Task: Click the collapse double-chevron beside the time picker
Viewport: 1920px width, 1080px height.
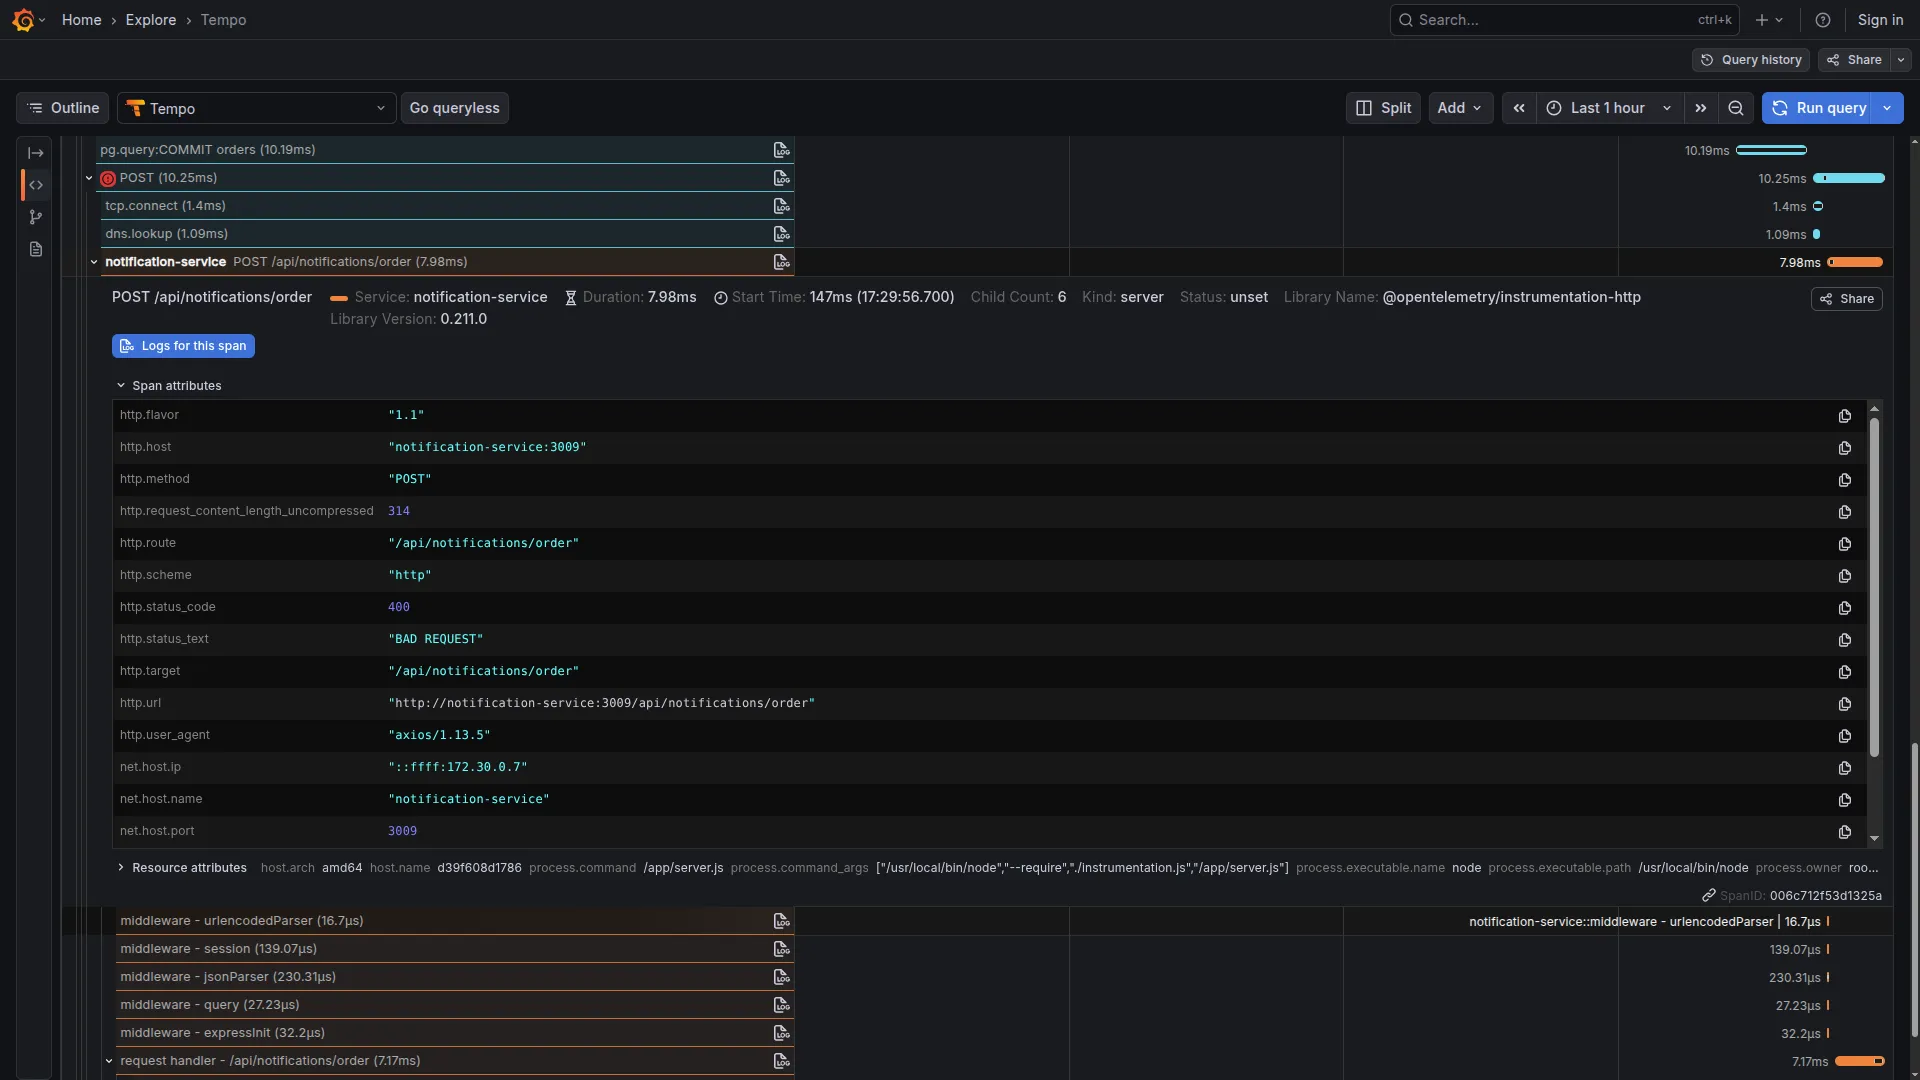Action: pos(1518,108)
